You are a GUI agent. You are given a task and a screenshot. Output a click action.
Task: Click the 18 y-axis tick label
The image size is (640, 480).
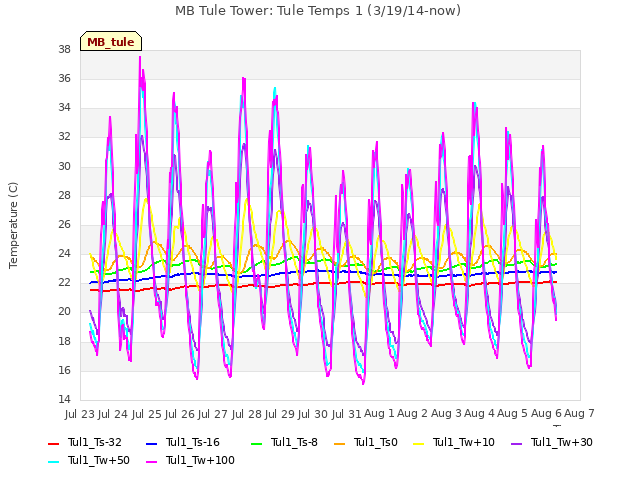click(64, 342)
